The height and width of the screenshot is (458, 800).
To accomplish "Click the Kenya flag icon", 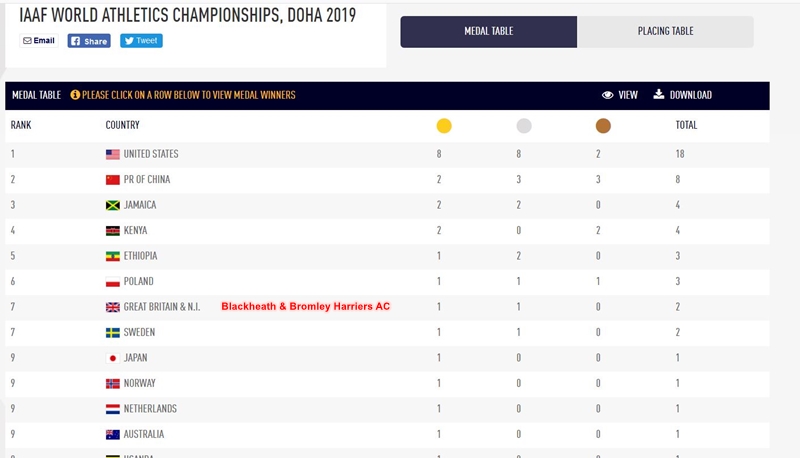I will [x=113, y=231].
